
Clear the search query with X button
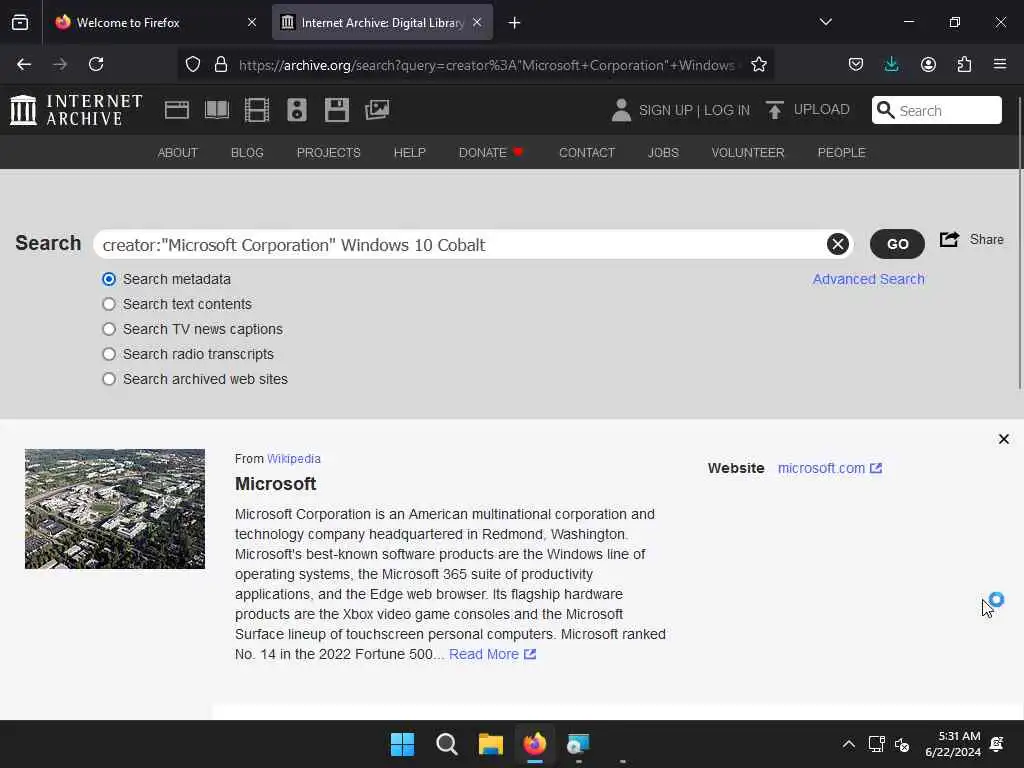838,244
